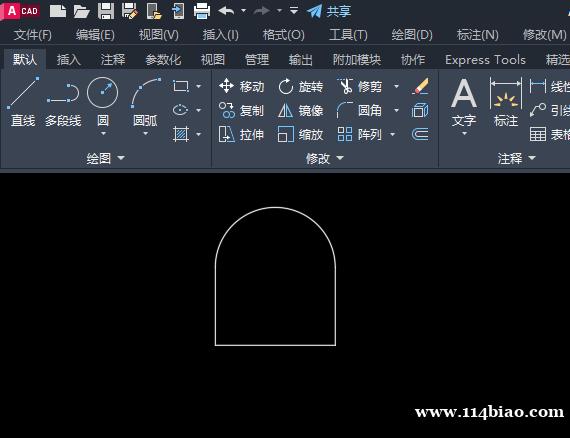Use the 镜像 mirror tool

tap(300, 110)
